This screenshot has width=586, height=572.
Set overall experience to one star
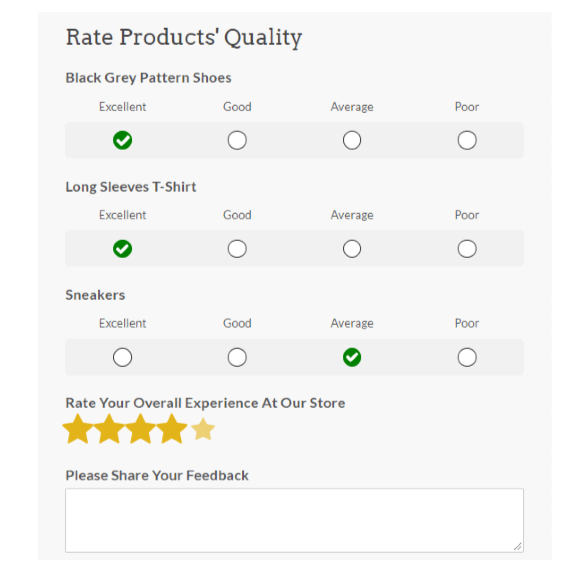pos(78,429)
